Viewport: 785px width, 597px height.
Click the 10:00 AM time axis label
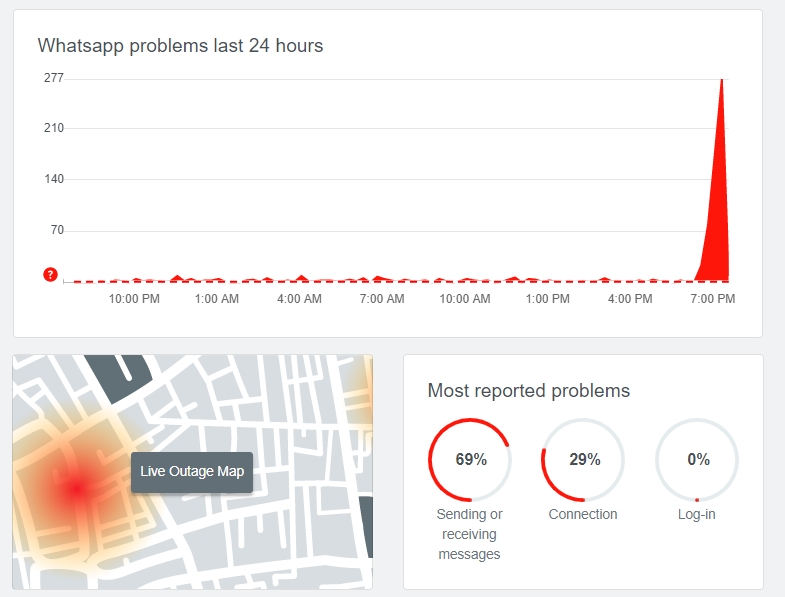coord(465,299)
